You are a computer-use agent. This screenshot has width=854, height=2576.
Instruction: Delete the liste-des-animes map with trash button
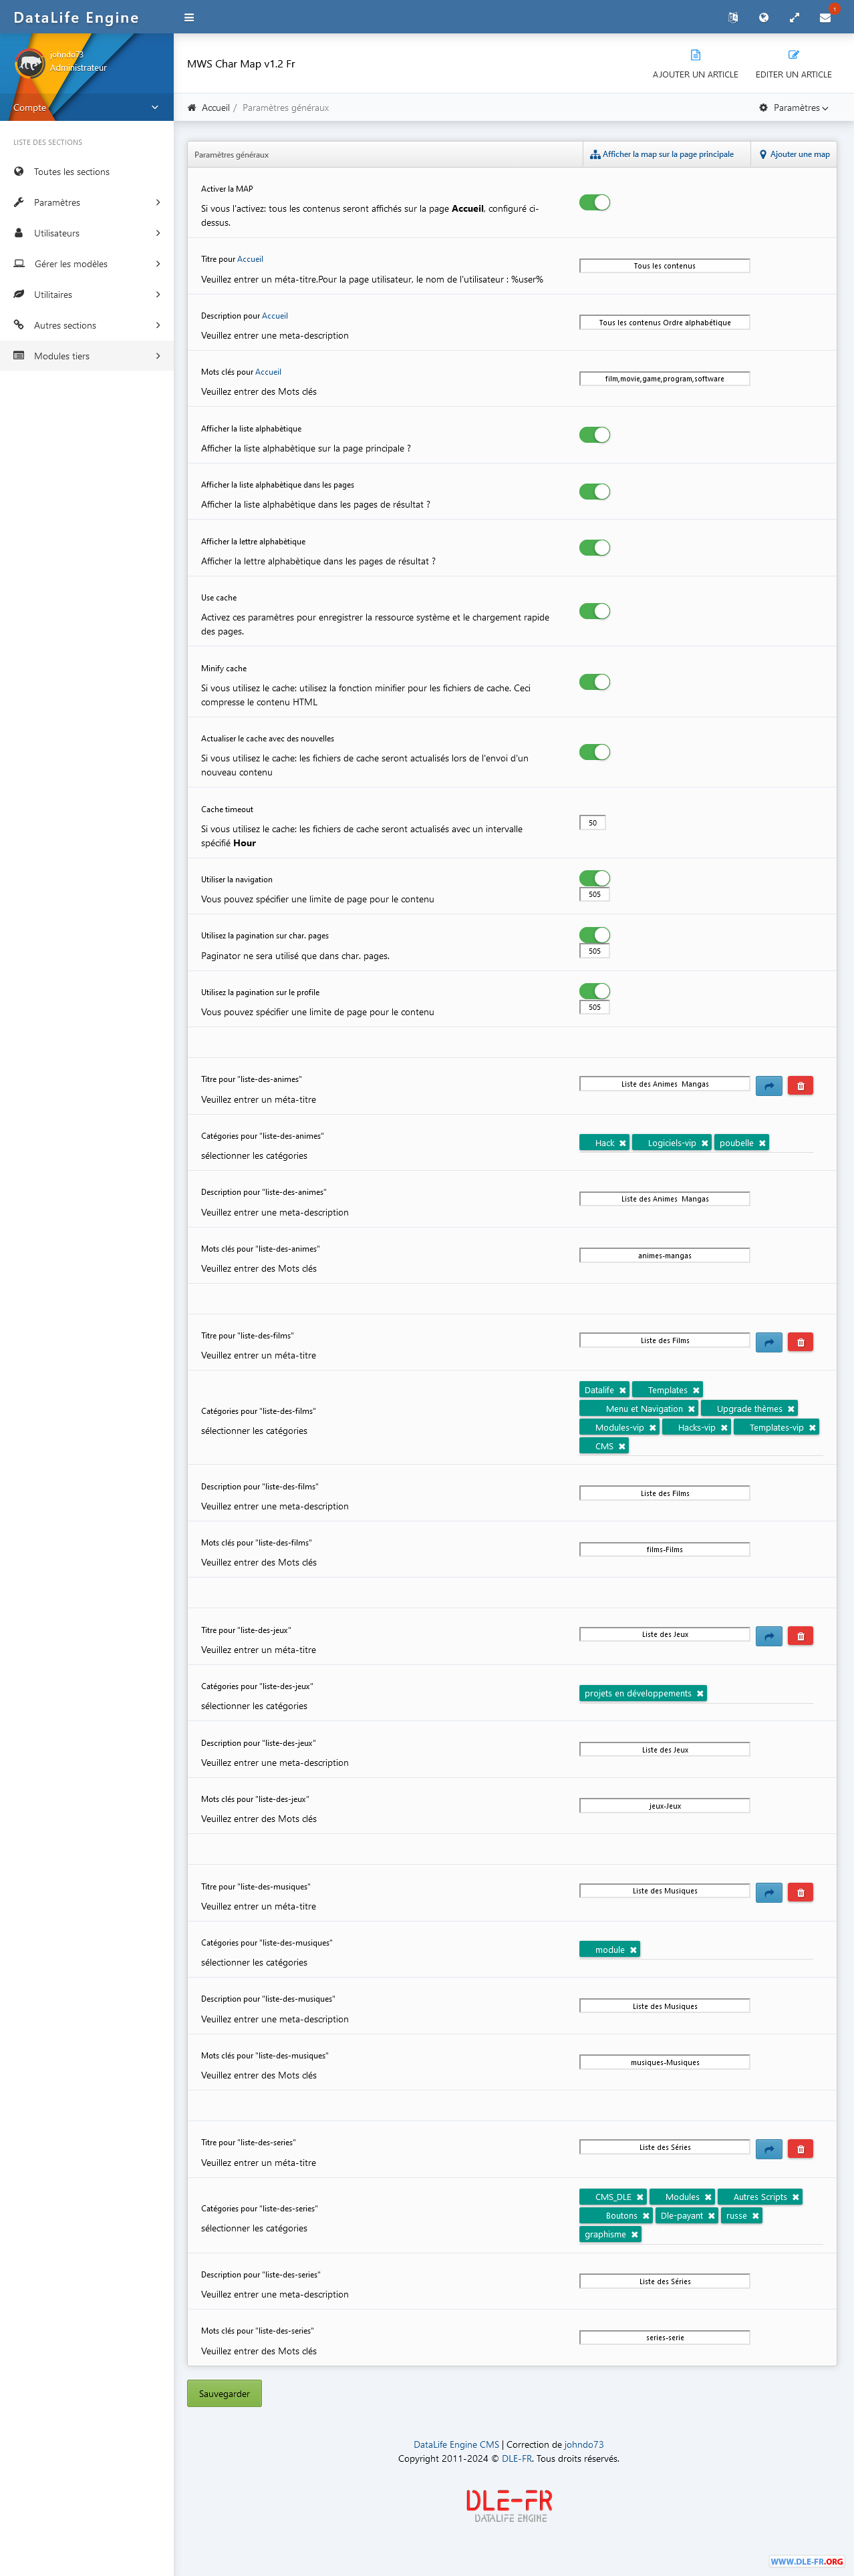point(800,1086)
